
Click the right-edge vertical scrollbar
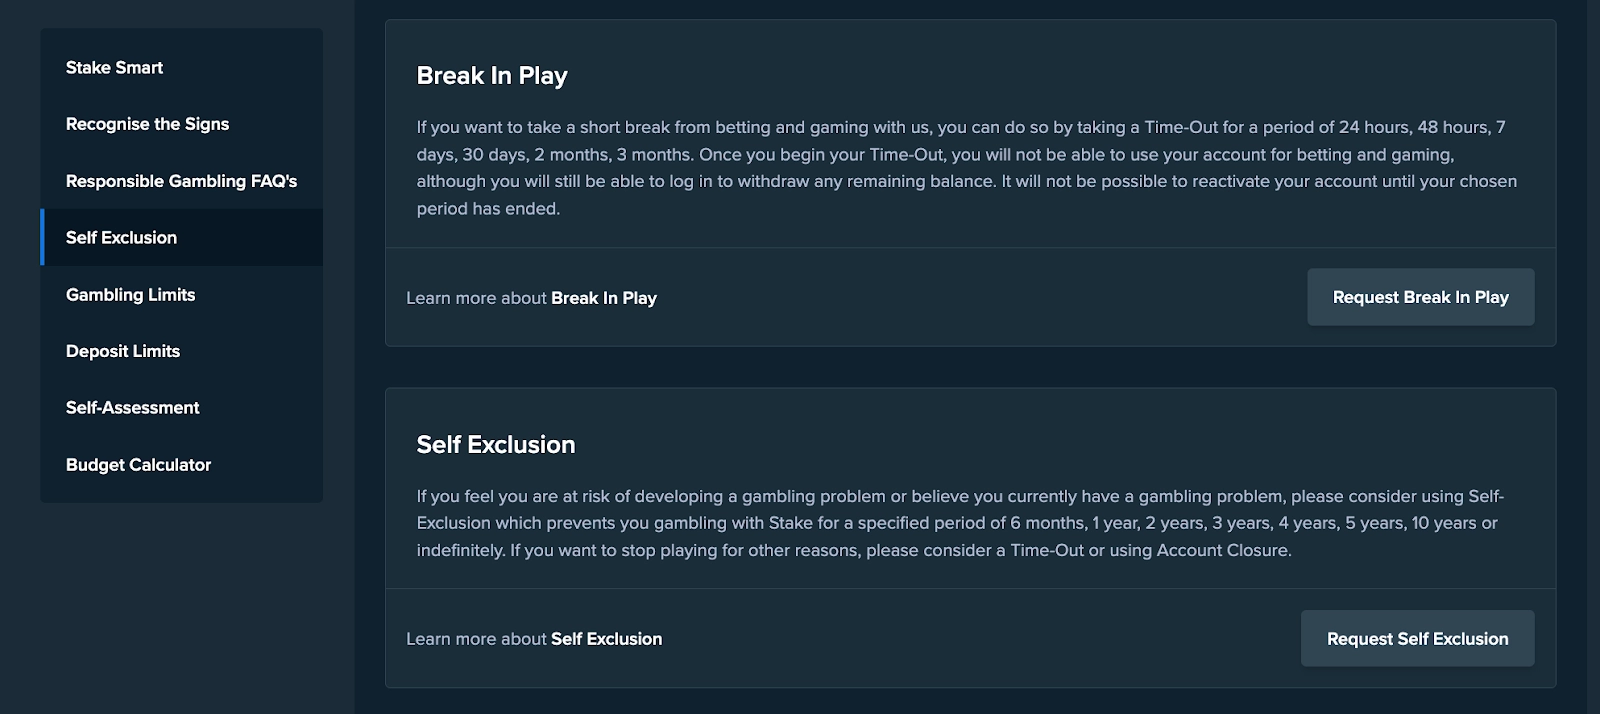tap(1593, 357)
